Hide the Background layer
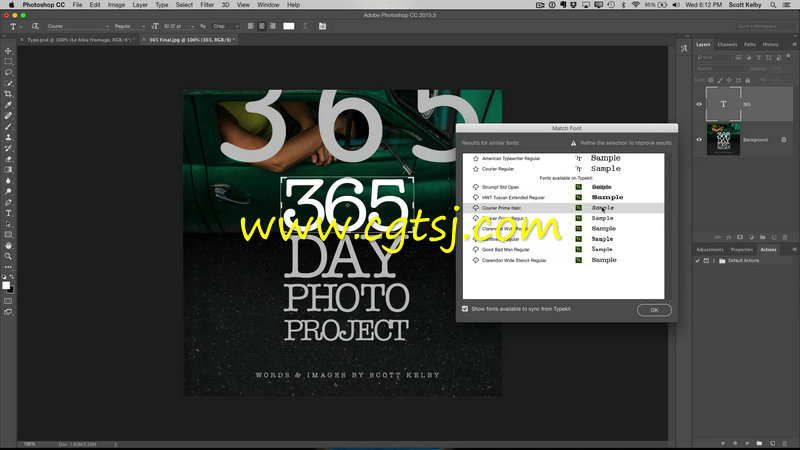Viewport: 800px width, 450px height. point(699,139)
